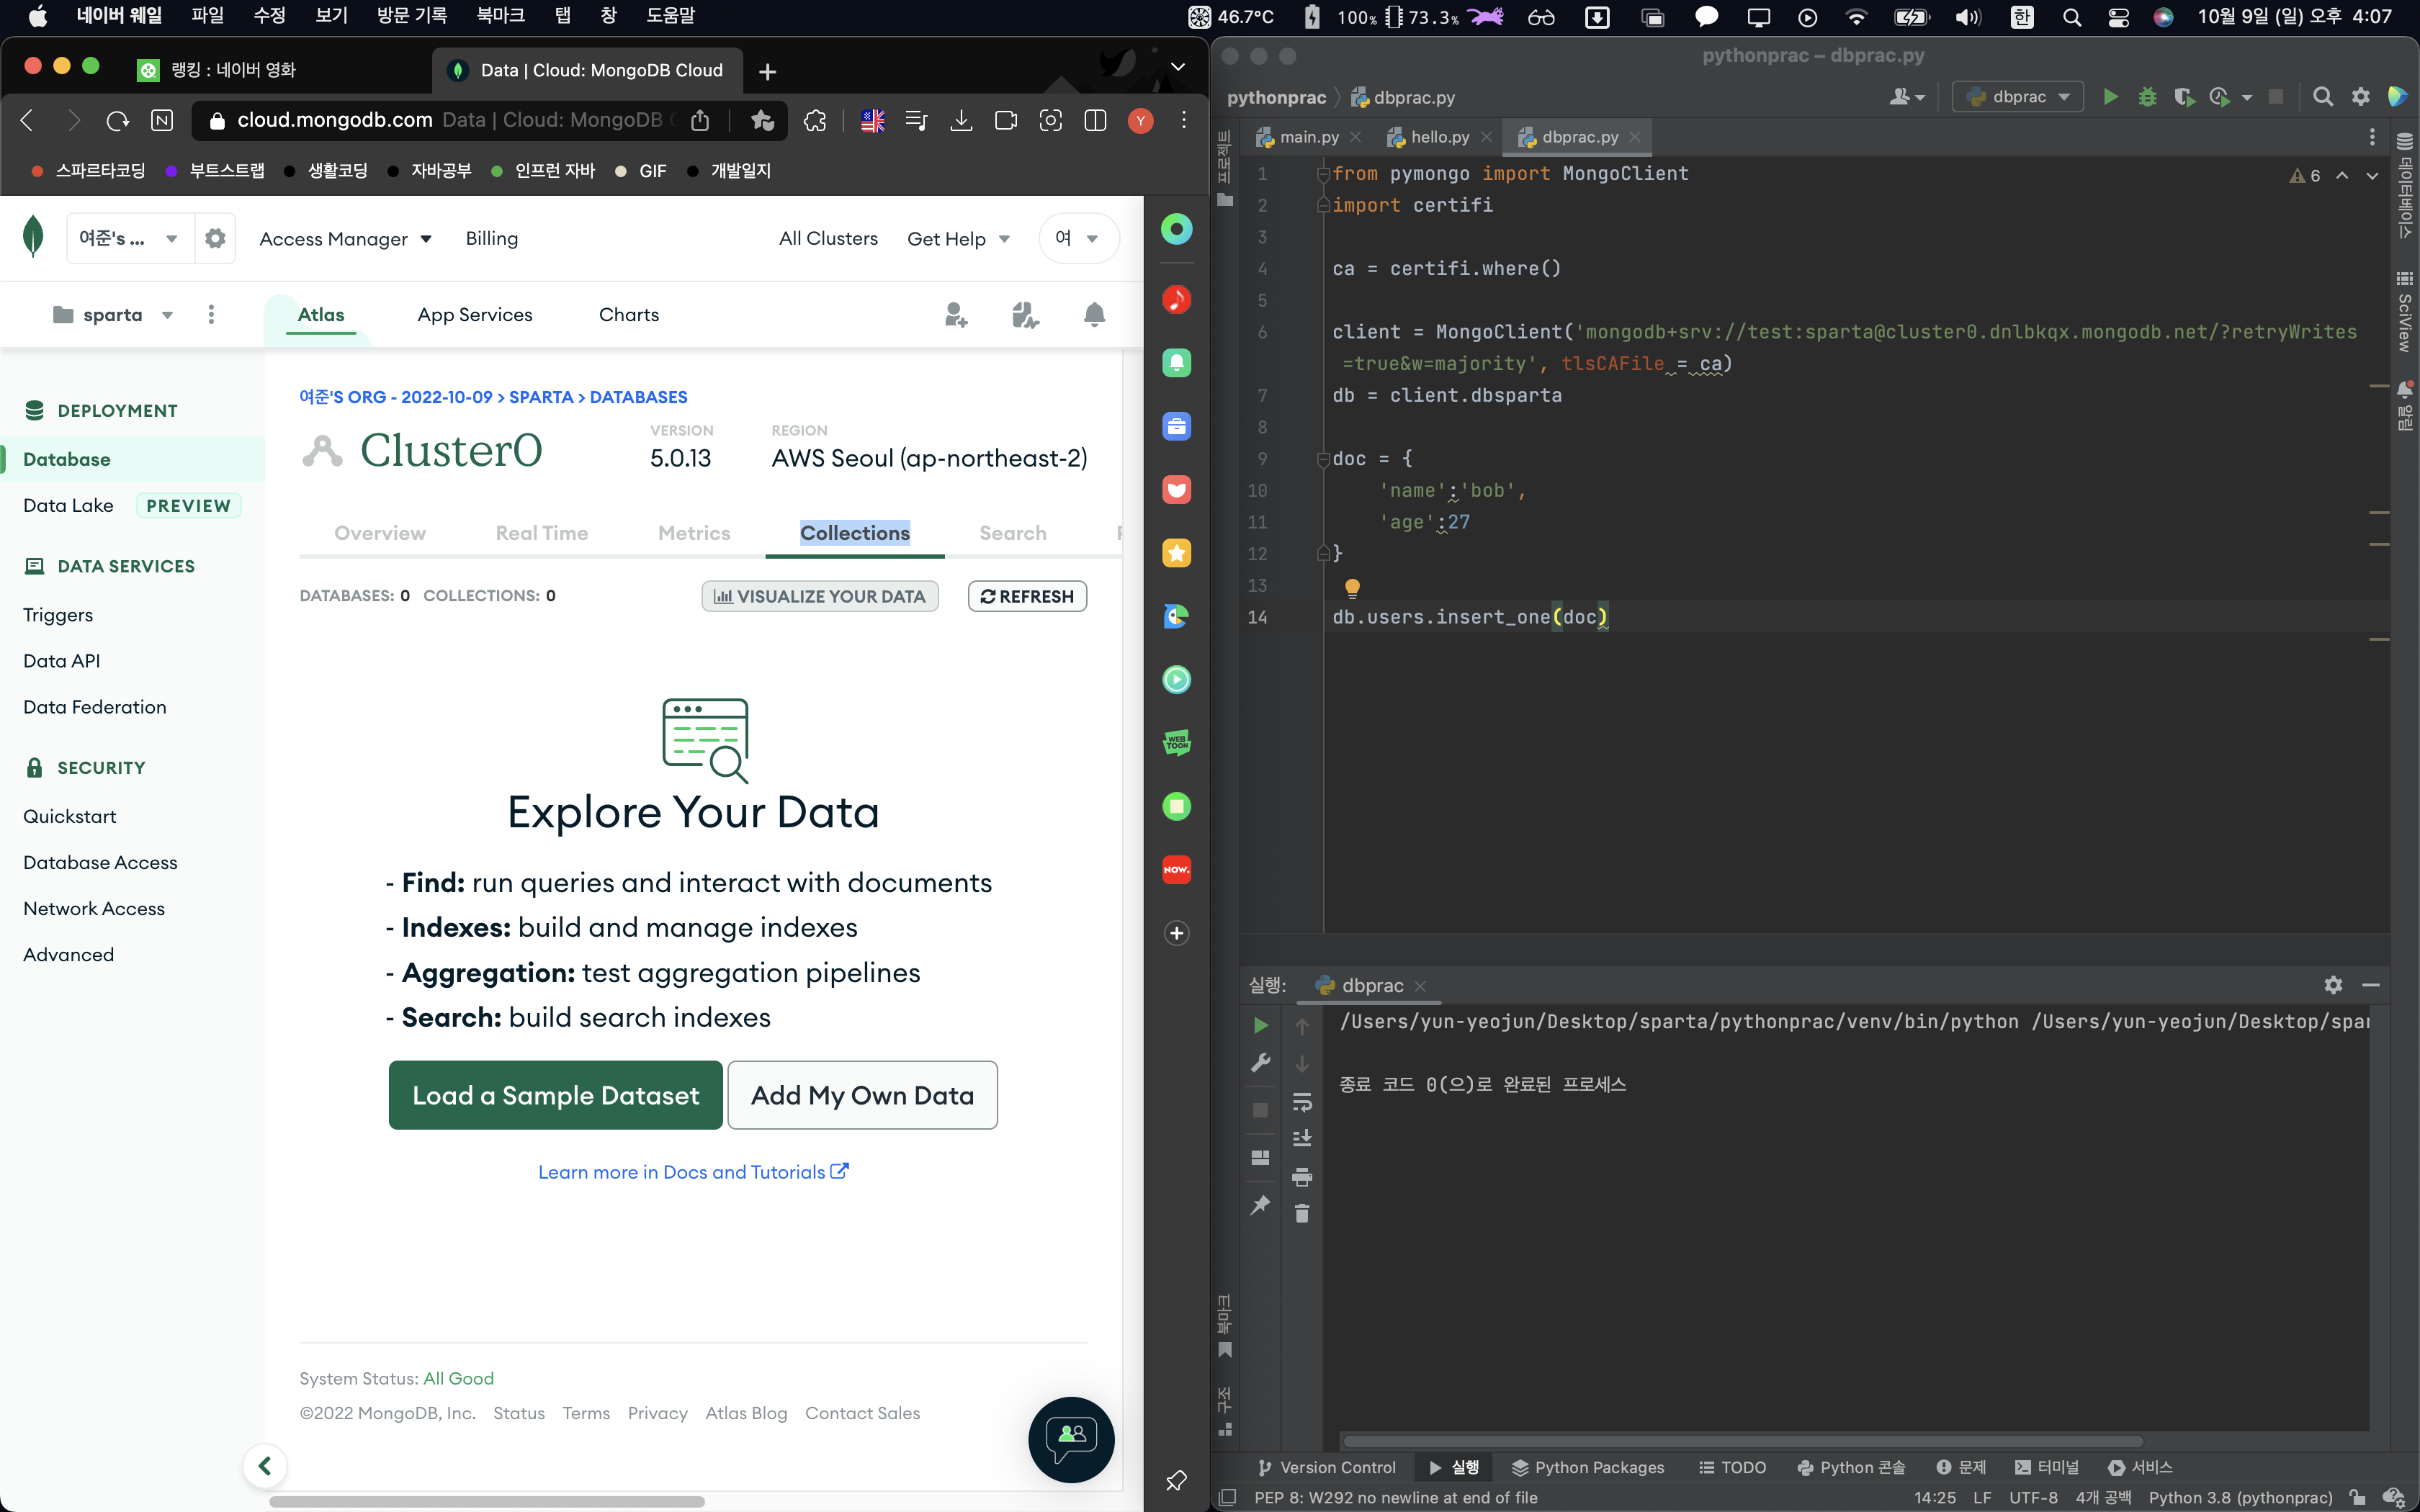Click Visualize Your Data button
Image resolution: width=2420 pixels, height=1512 pixels.
click(x=819, y=596)
